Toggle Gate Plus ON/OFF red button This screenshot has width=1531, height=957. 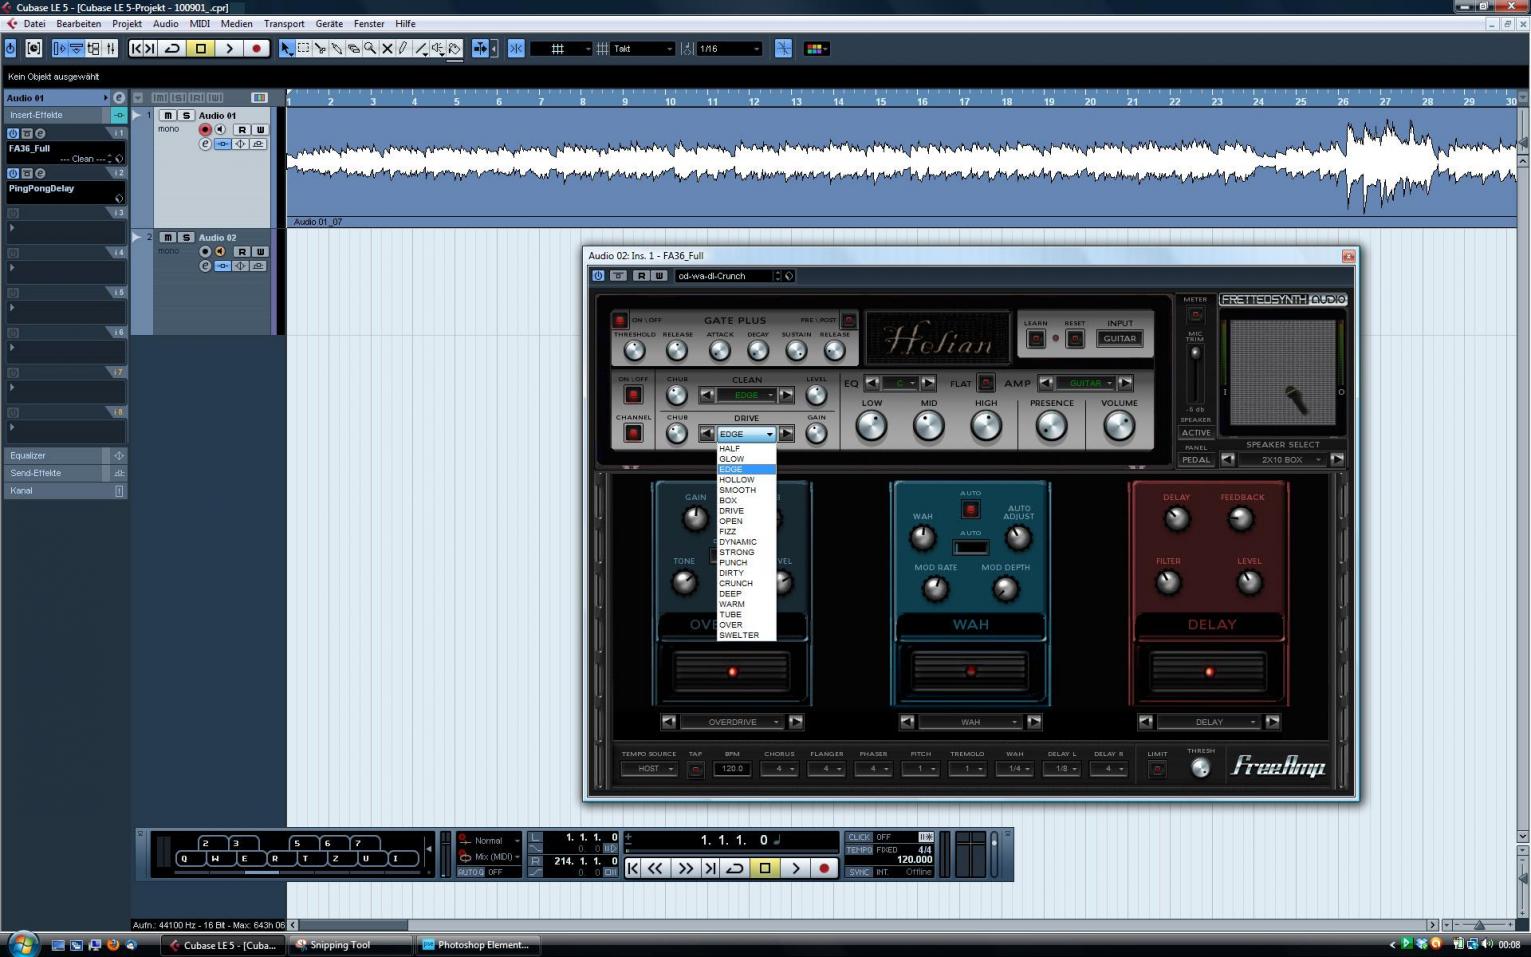point(620,321)
